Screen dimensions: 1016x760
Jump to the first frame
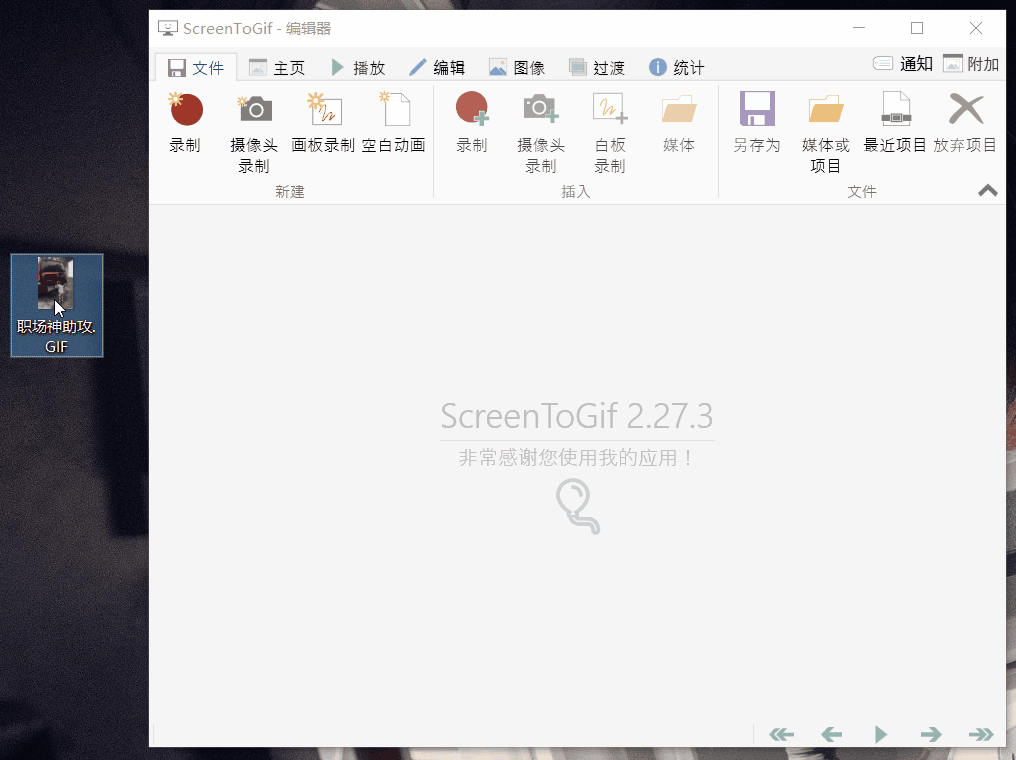pos(781,734)
